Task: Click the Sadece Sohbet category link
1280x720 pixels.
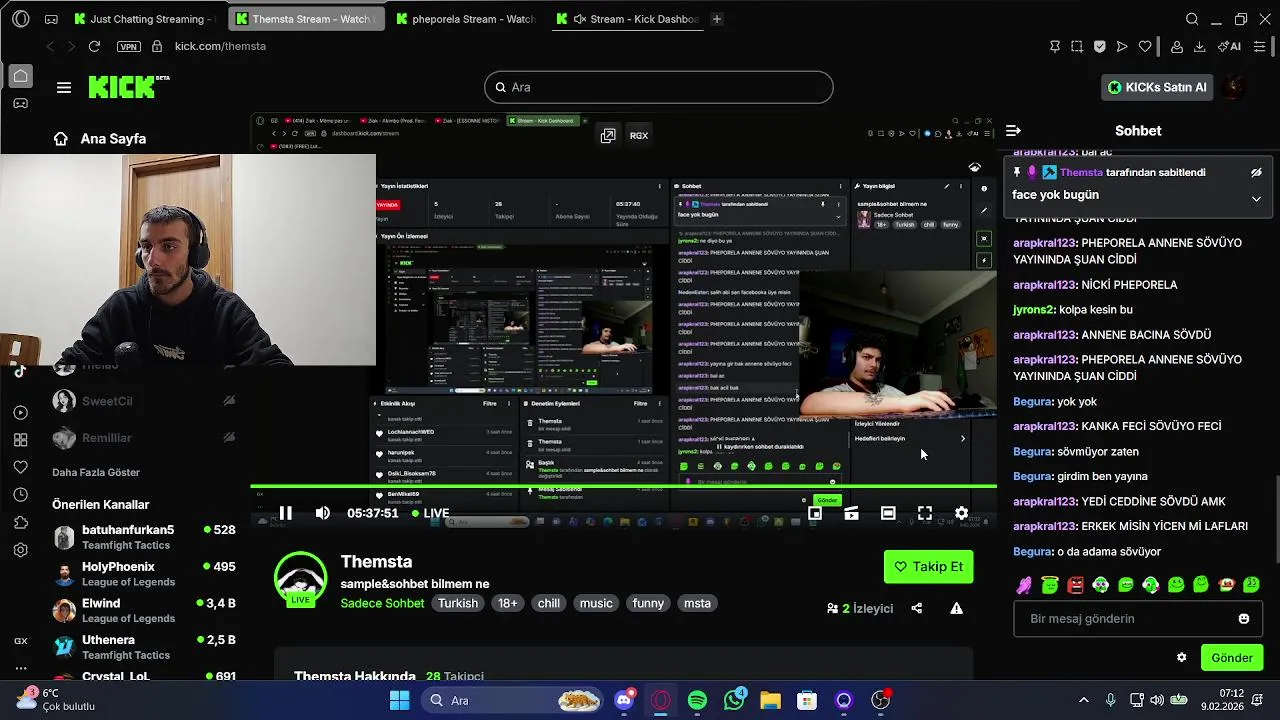Action: pyautogui.click(x=382, y=603)
